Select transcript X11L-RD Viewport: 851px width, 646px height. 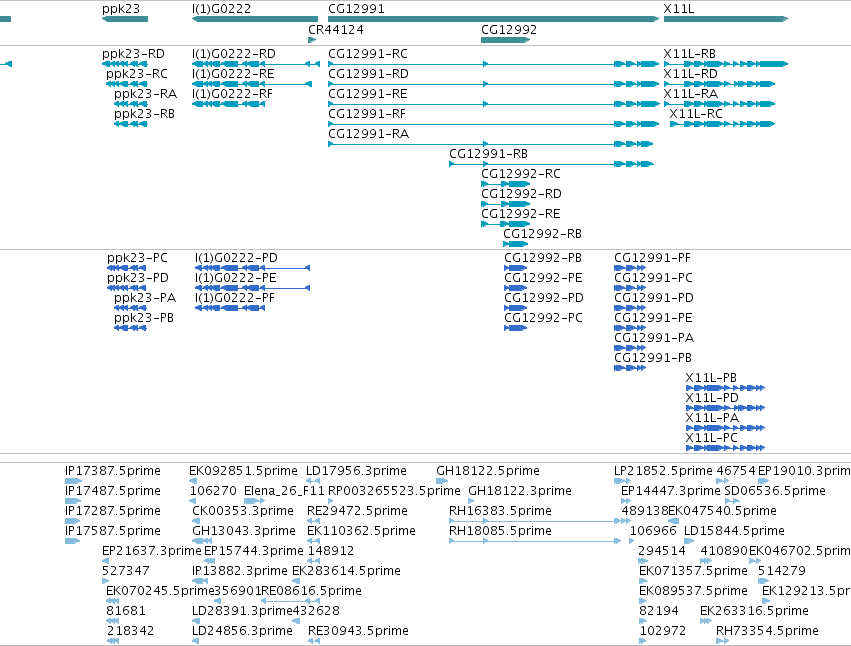tap(720, 84)
